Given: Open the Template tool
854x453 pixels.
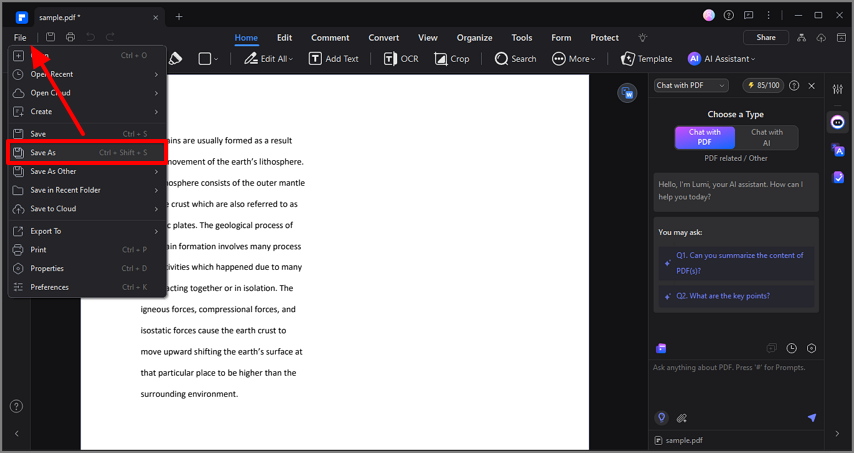Looking at the screenshot, I should [646, 59].
